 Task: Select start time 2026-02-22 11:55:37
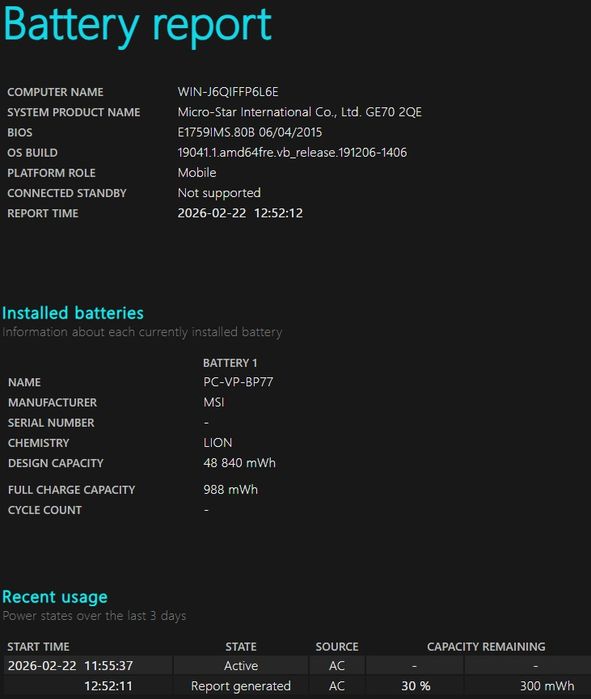[70, 666]
